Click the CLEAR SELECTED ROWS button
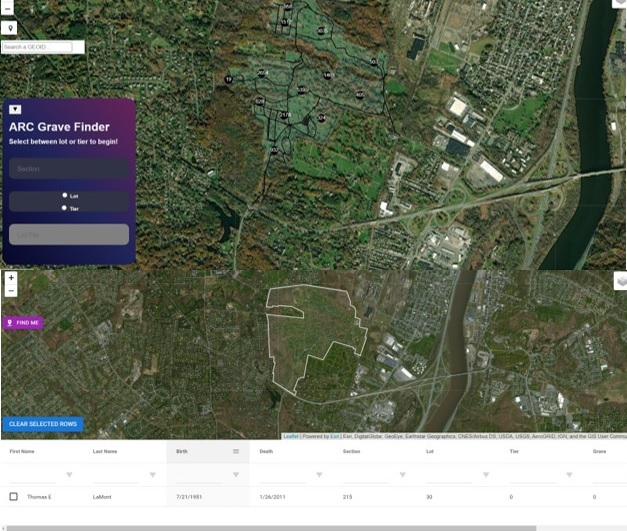627x531 pixels. pos(43,424)
